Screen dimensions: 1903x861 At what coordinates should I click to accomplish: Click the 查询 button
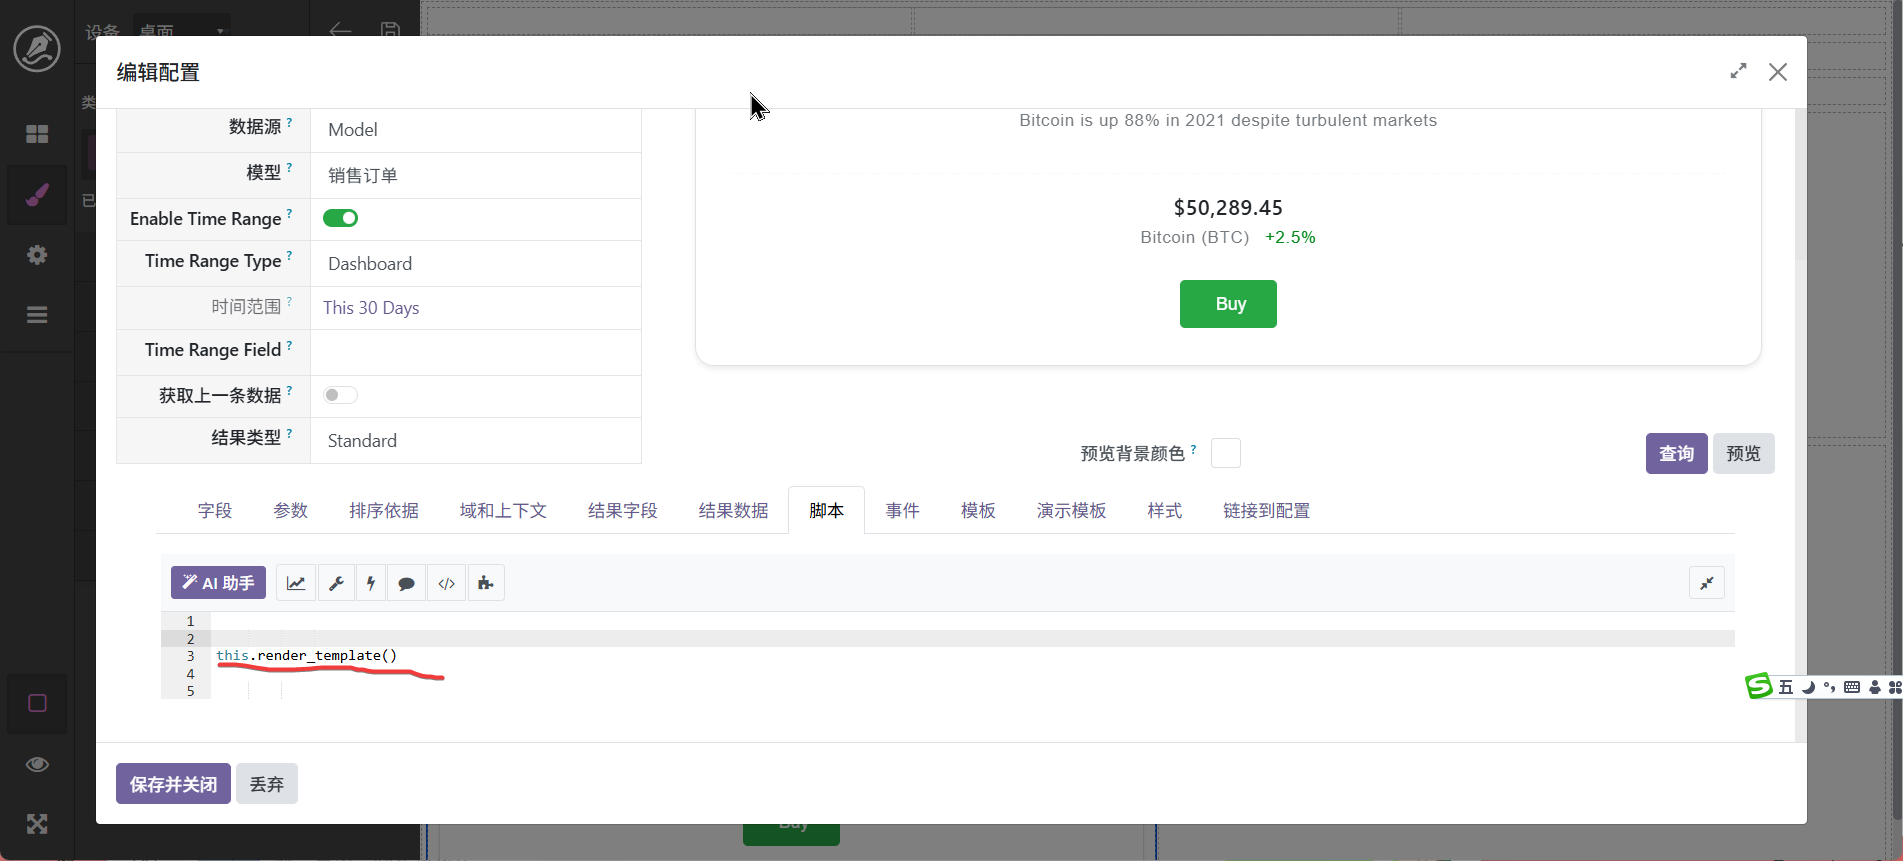tap(1676, 454)
